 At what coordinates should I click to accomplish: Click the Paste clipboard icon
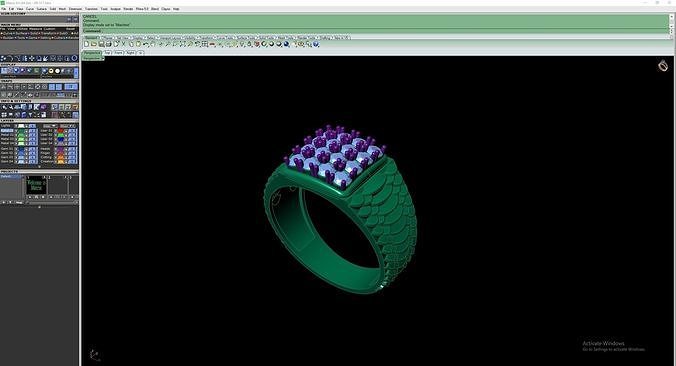pos(138,44)
